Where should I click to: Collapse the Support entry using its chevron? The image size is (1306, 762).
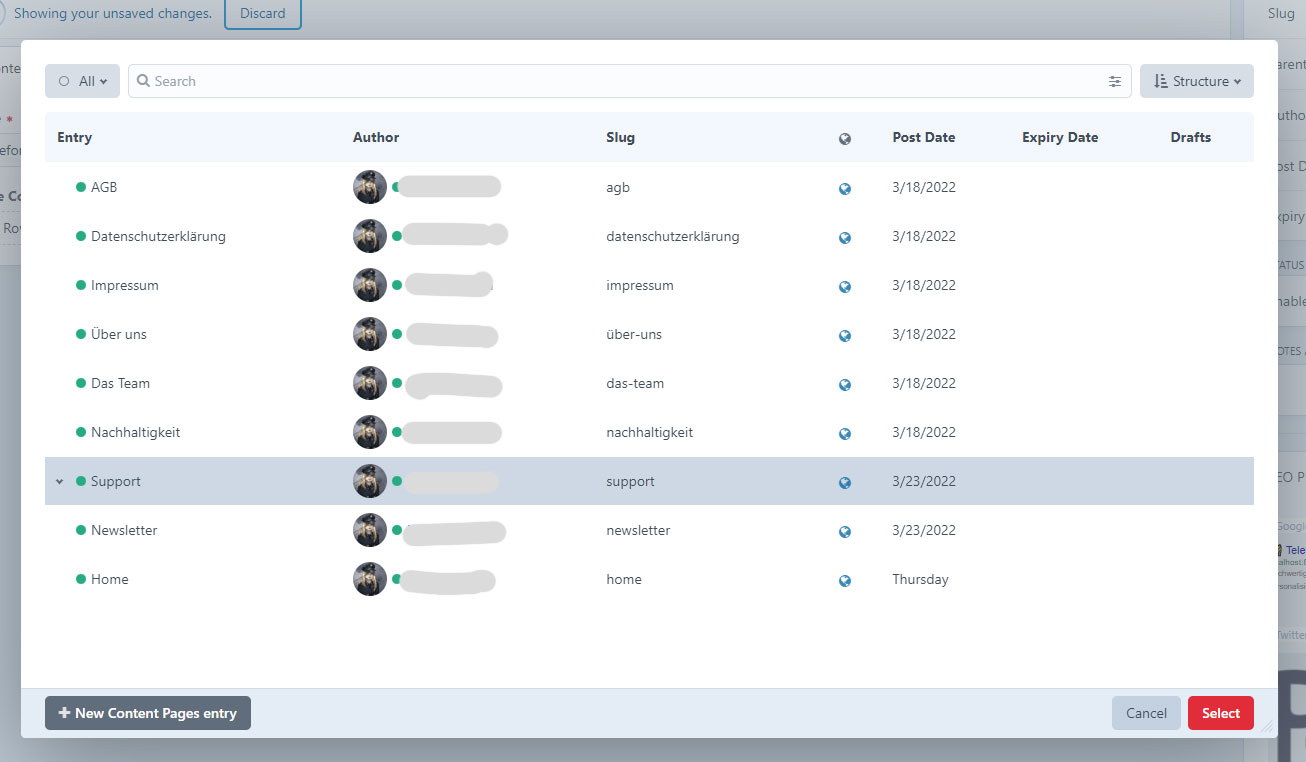(59, 481)
